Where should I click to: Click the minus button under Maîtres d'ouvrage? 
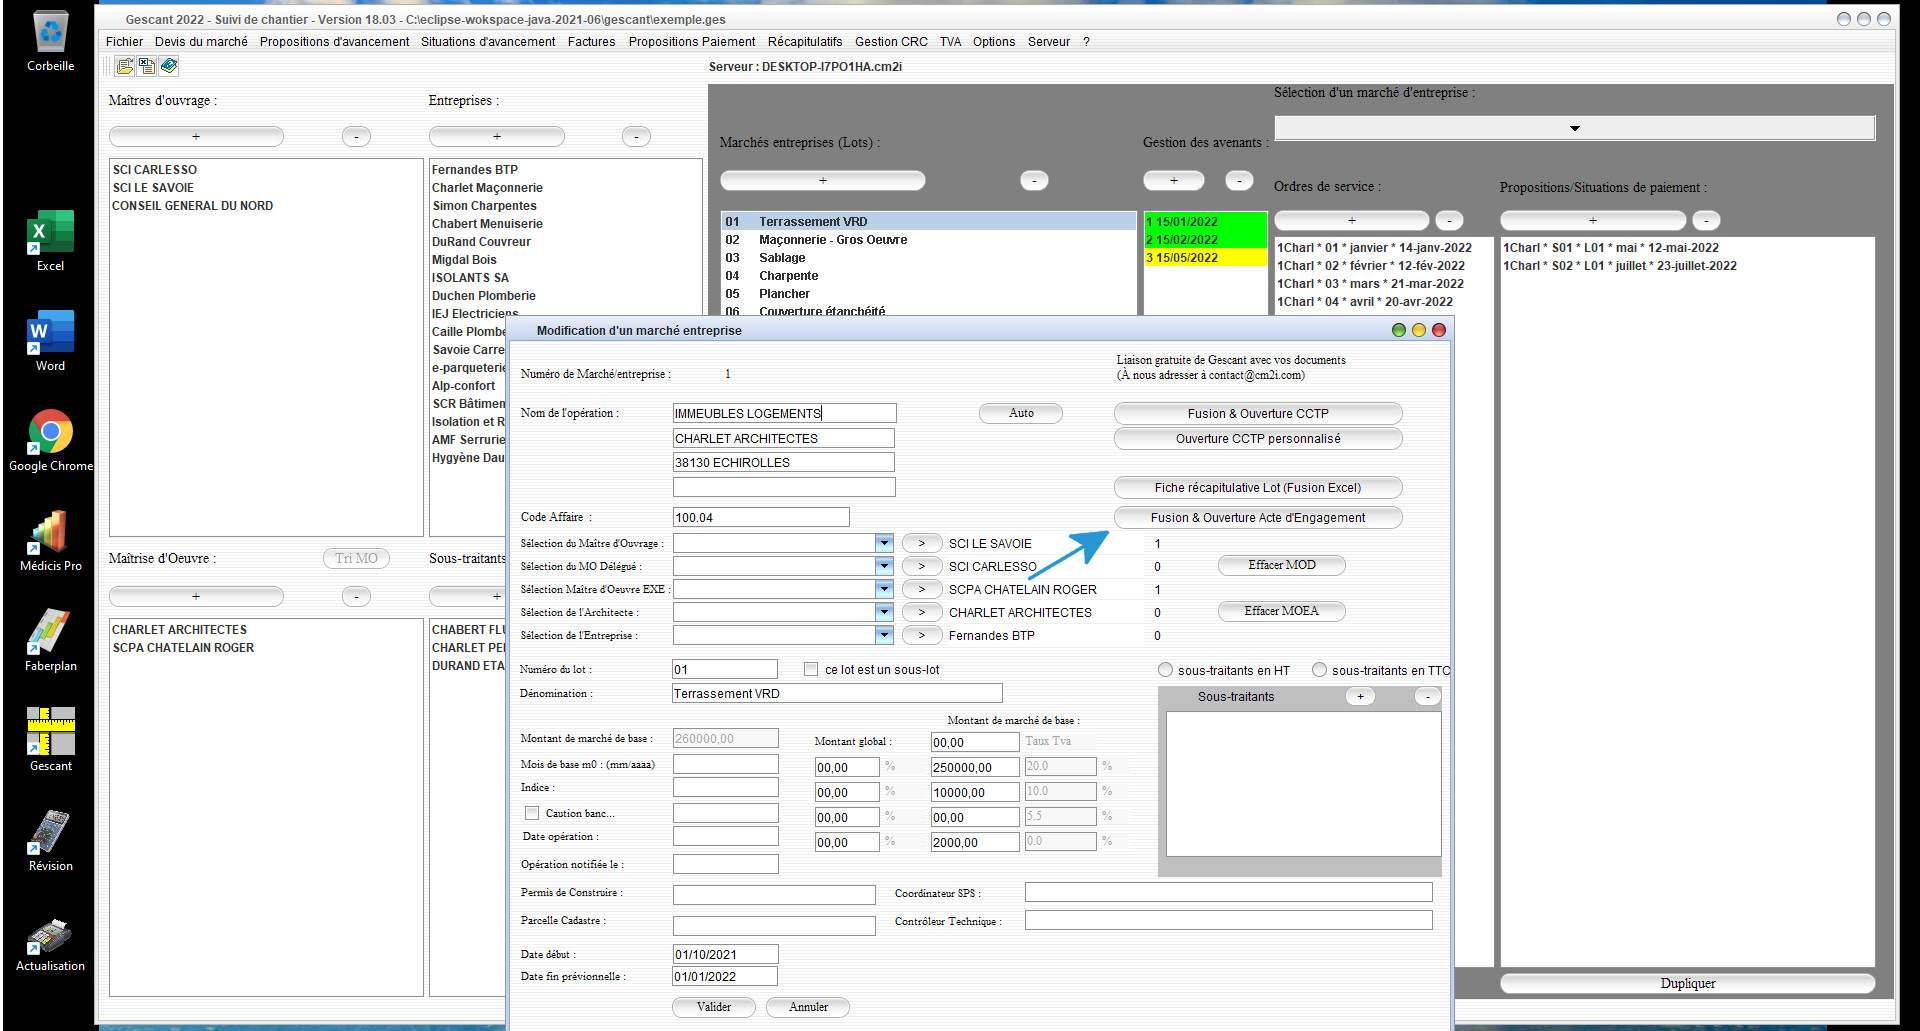[x=356, y=136]
